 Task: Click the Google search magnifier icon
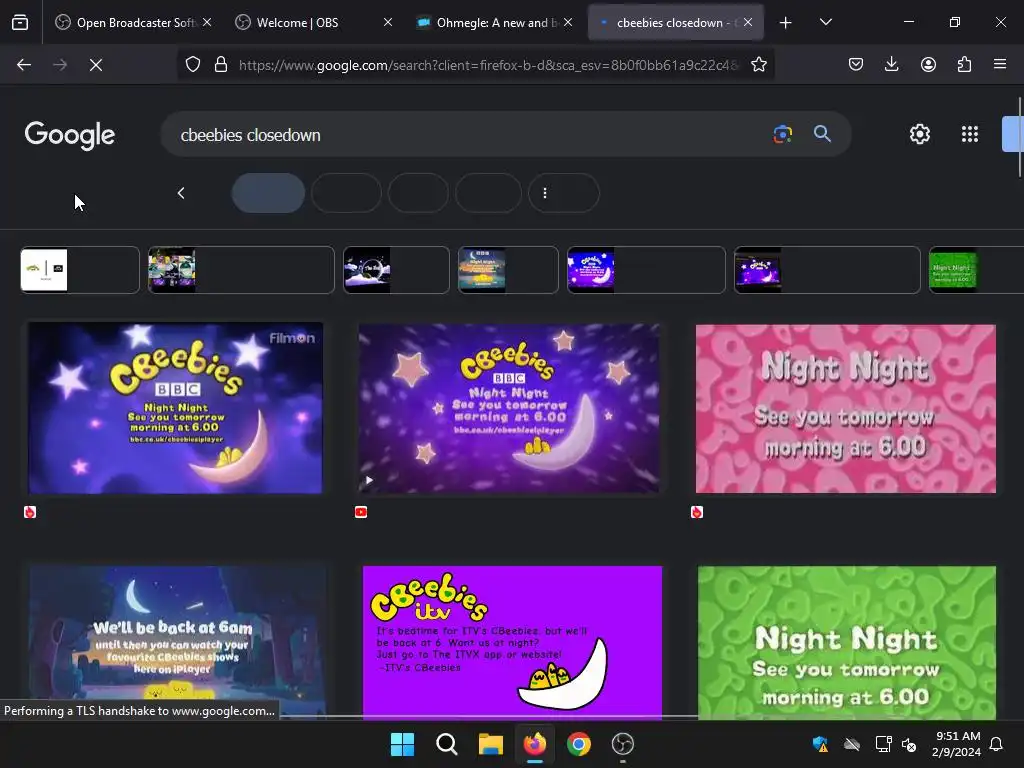pos(822,134)
